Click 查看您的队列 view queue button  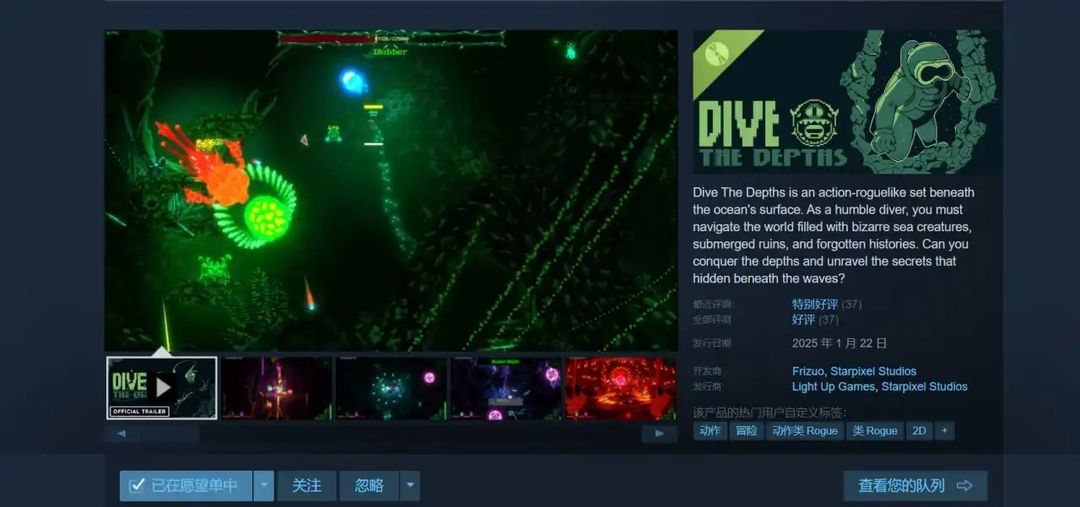(915, 486)
